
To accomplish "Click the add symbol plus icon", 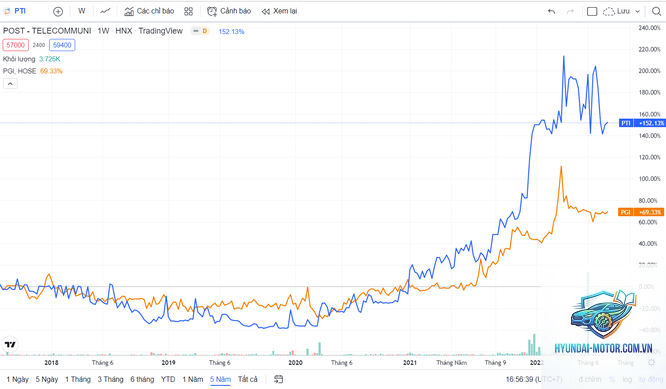I will (x=58, y=11).
